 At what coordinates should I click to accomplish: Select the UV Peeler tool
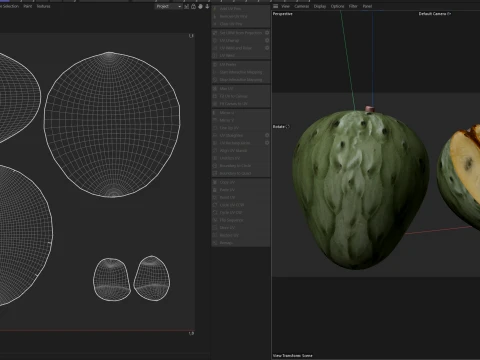241,65
